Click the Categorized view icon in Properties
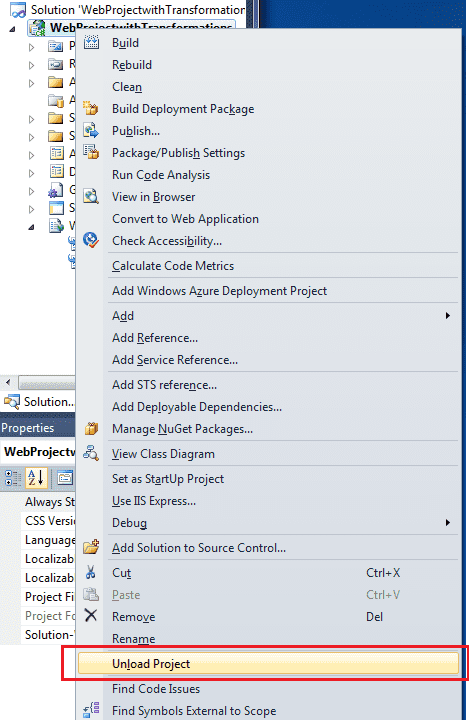The image size is (469, 724). click(x=12, y=478)
